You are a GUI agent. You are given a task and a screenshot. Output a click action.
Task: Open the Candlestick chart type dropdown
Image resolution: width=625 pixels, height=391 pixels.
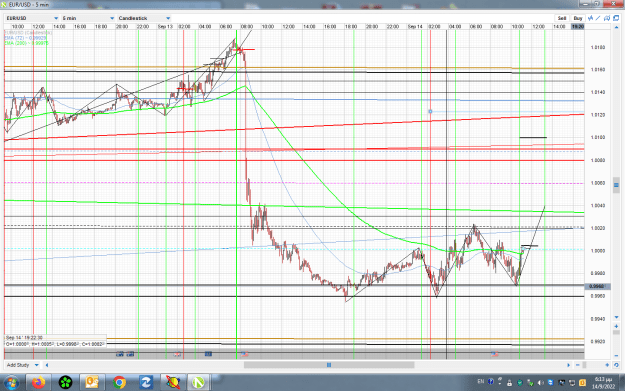tap(144, 18)
